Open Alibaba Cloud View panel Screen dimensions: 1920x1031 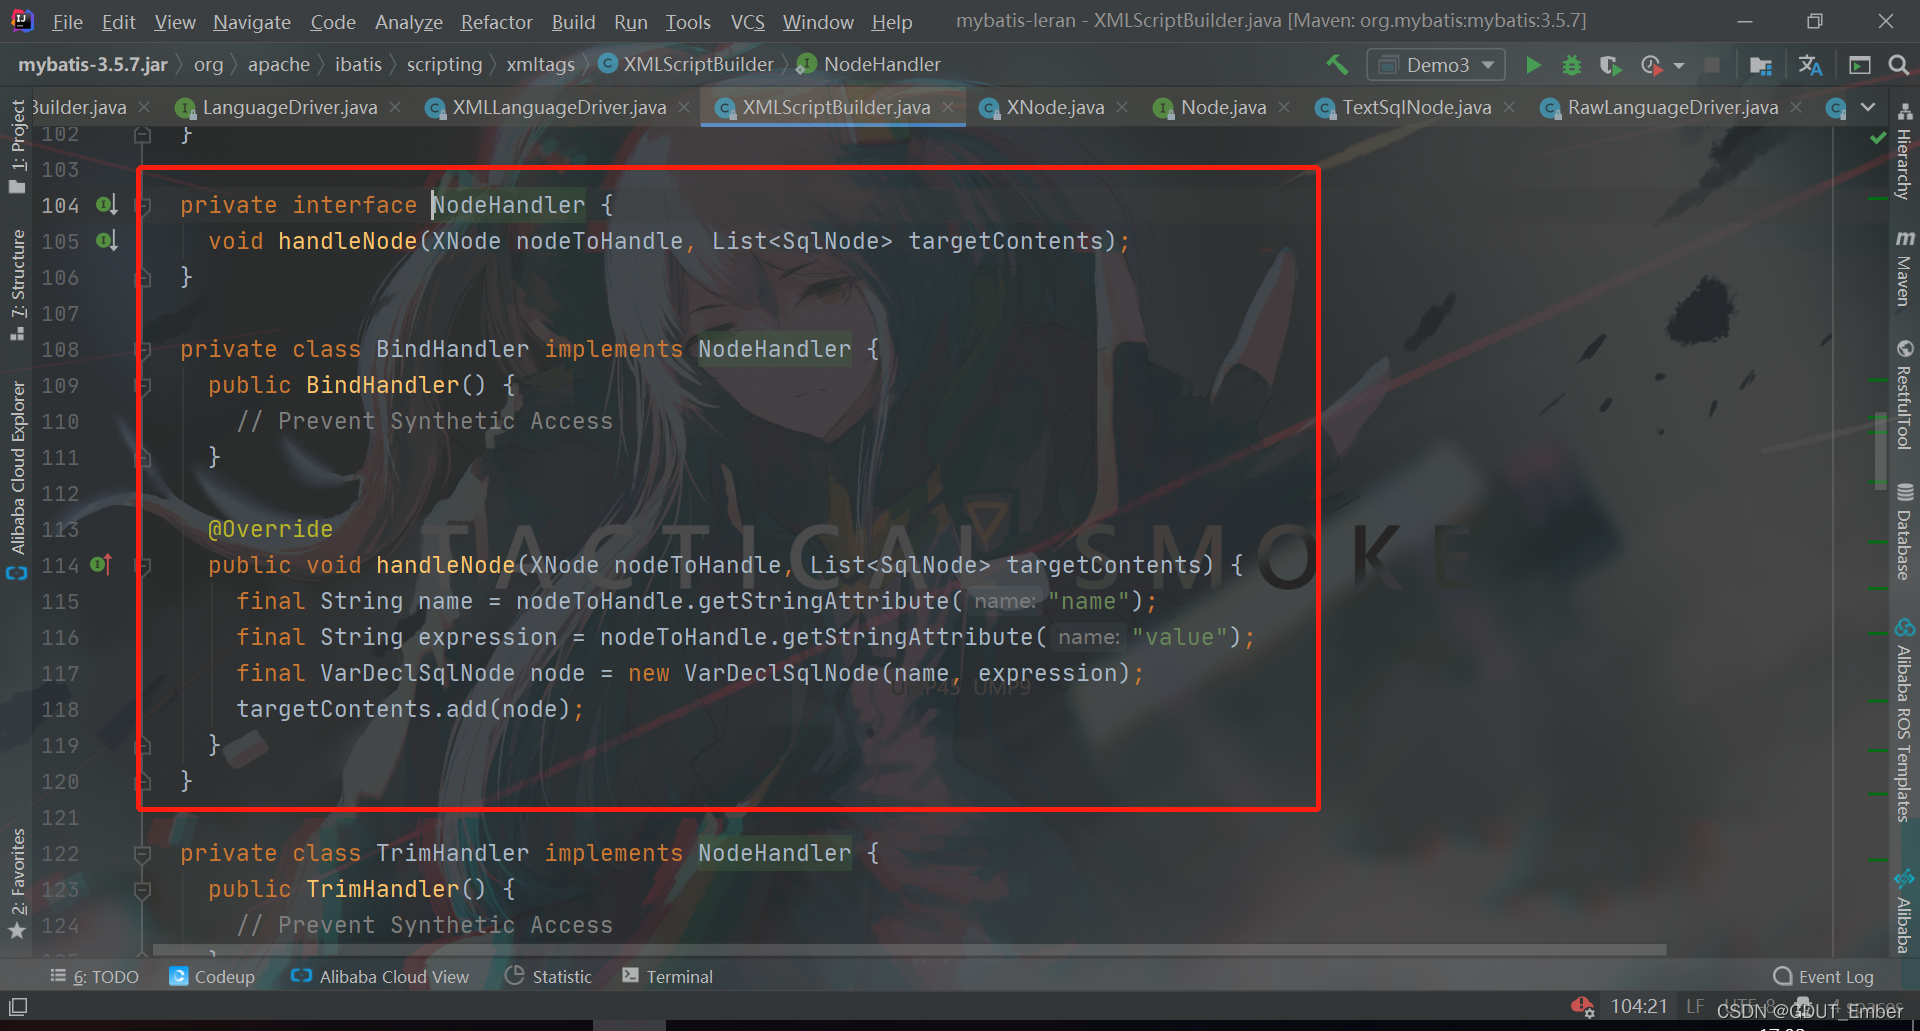(x=379, y=977)
